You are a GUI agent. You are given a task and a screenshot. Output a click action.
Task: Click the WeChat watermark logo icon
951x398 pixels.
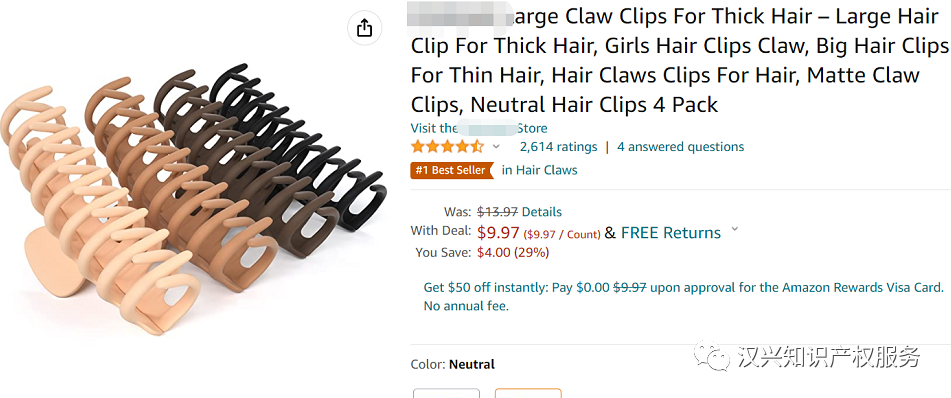point(711,356)
